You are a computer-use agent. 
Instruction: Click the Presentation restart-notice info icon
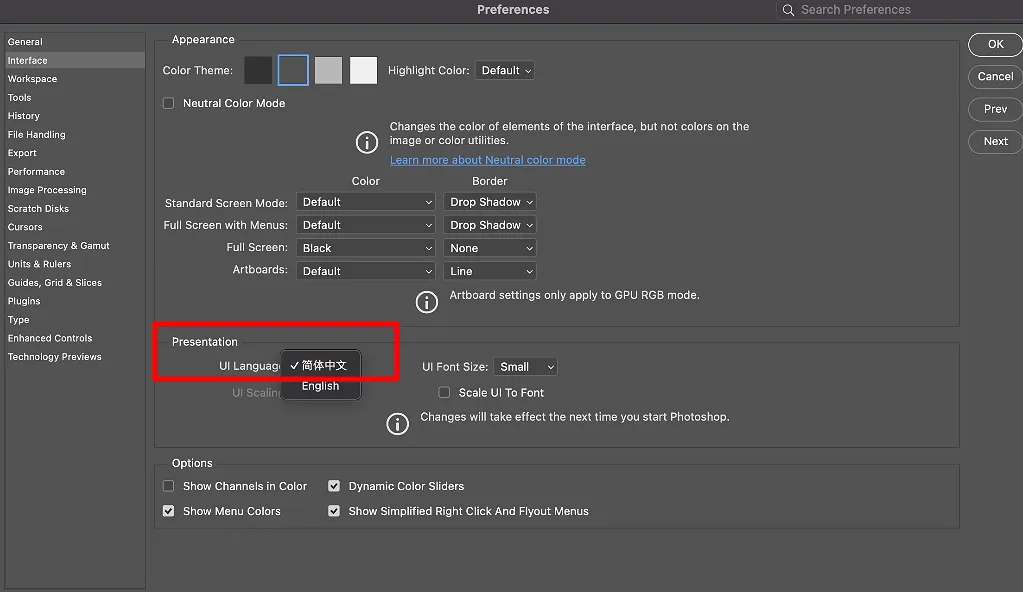coord(397,424)
